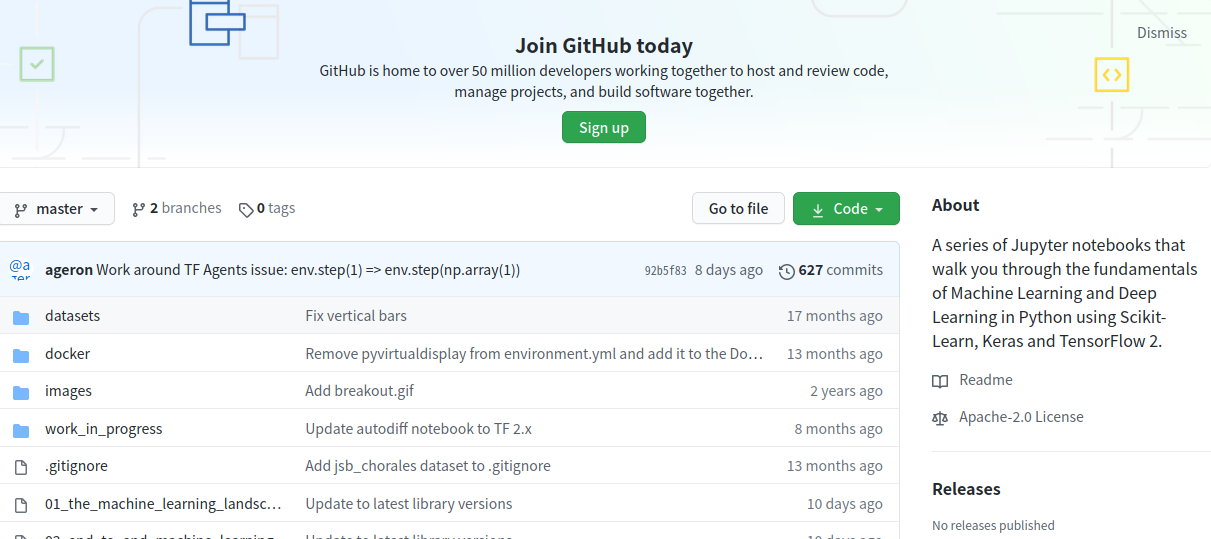View the 0 tags link
Image resolution: width=1211 pixels, height=539 pixels.
pos(267,208)
